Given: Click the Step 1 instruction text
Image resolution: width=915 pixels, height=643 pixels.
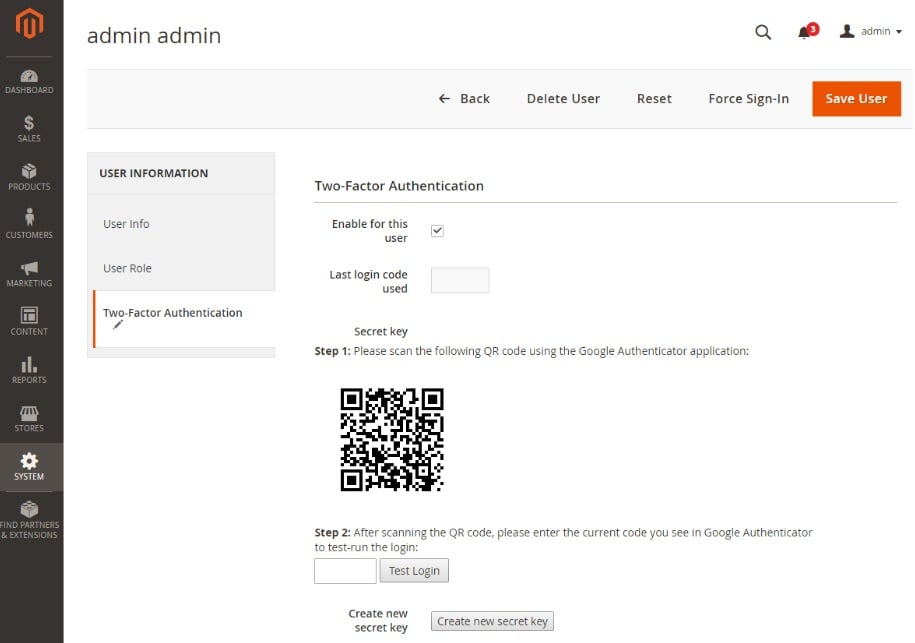Looking at the screenshot, I should pos(532,351).
